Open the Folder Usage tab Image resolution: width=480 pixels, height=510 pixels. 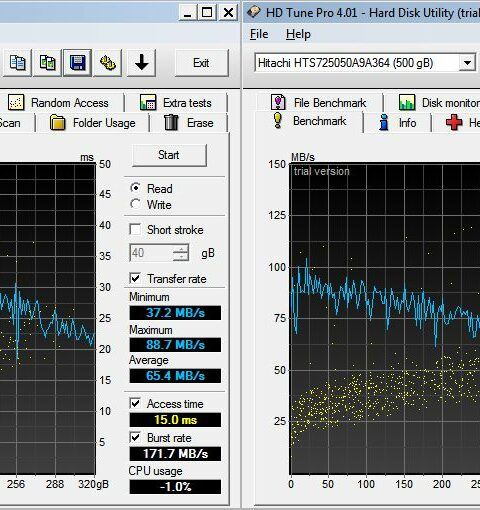[x=92, y=123]
